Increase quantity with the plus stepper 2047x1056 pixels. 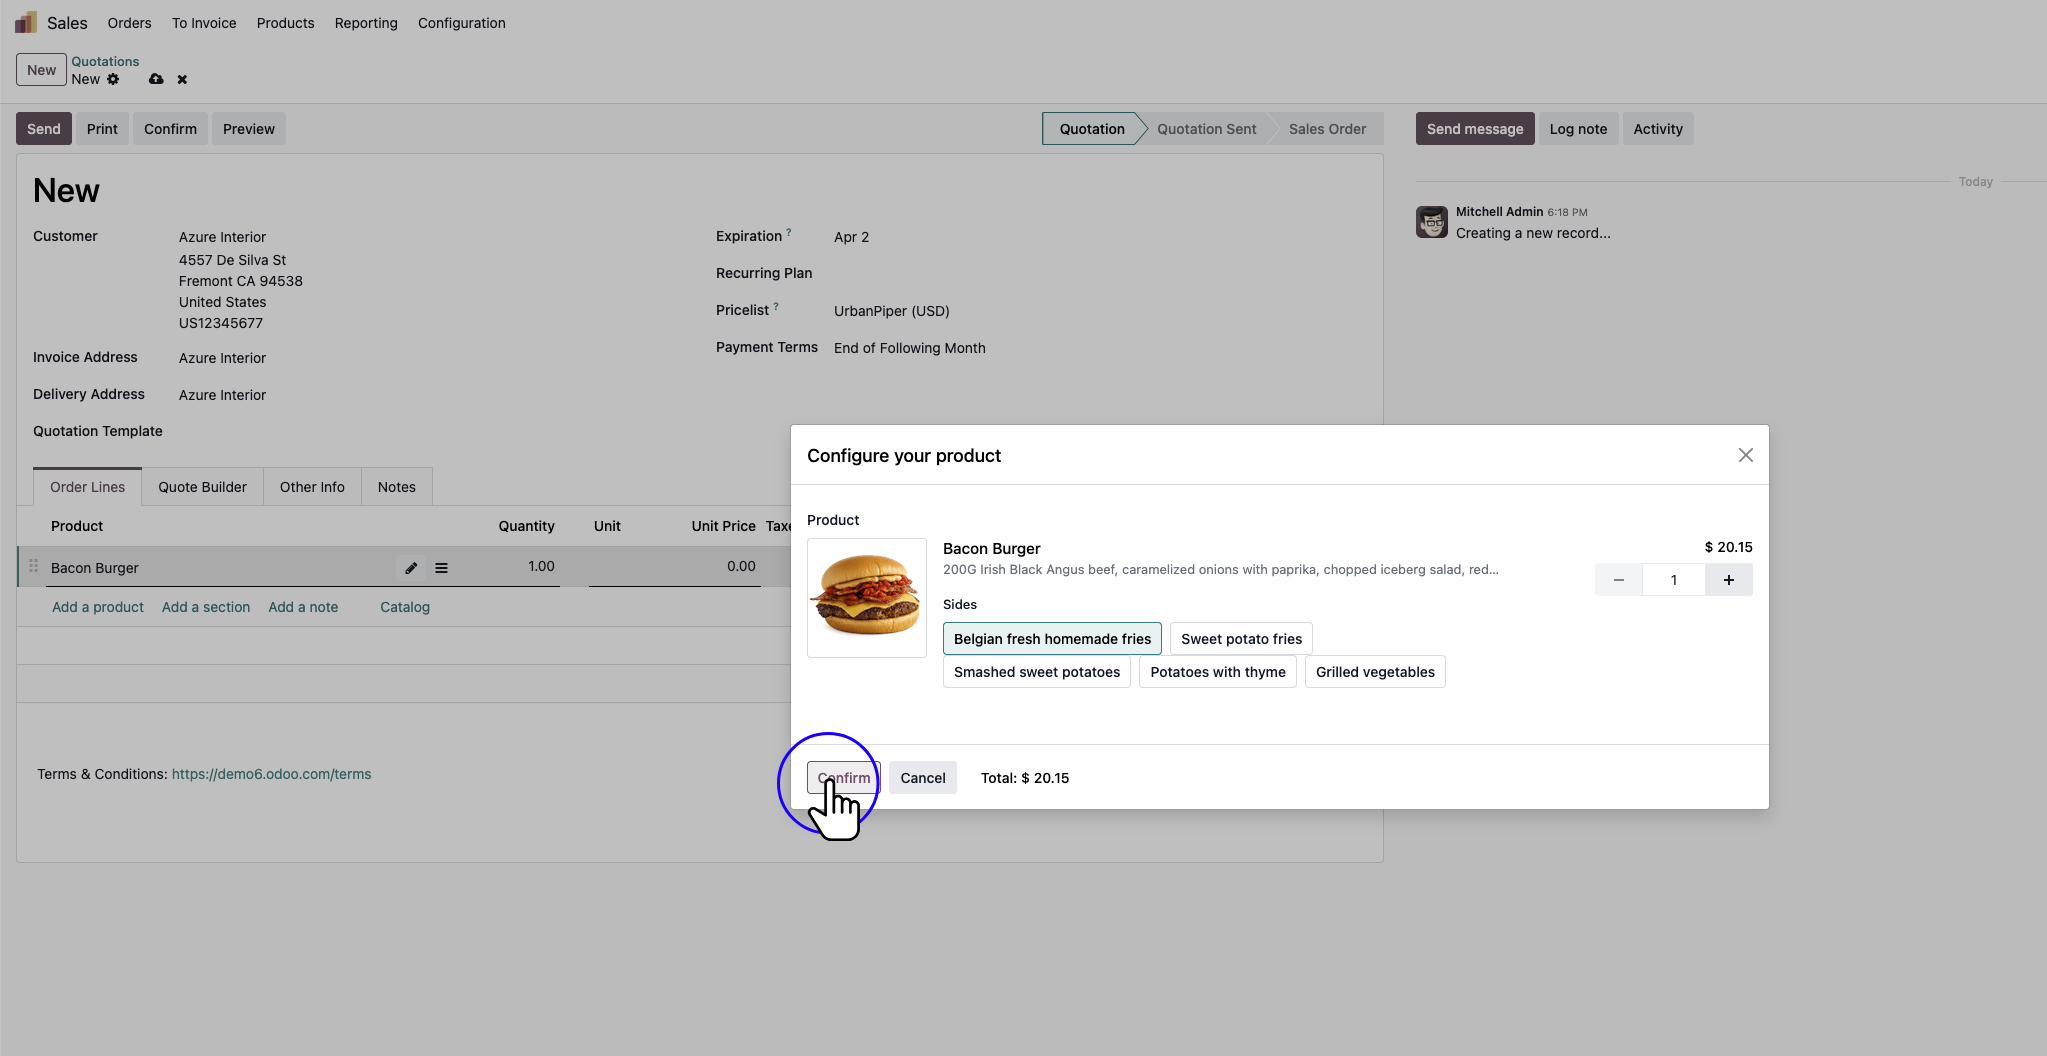1729,579
